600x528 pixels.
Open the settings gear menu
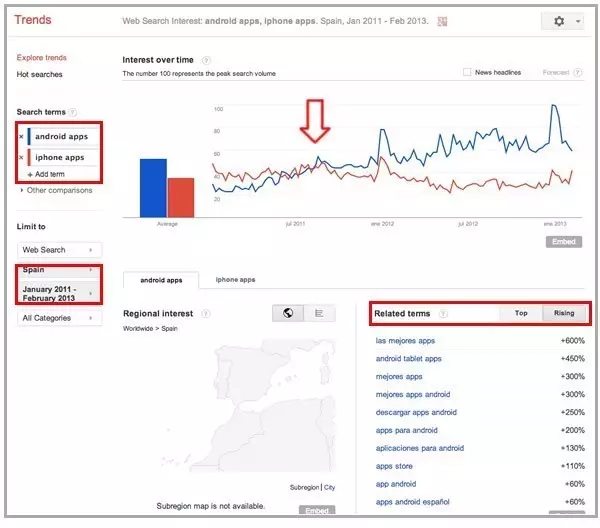pos(560,21)
